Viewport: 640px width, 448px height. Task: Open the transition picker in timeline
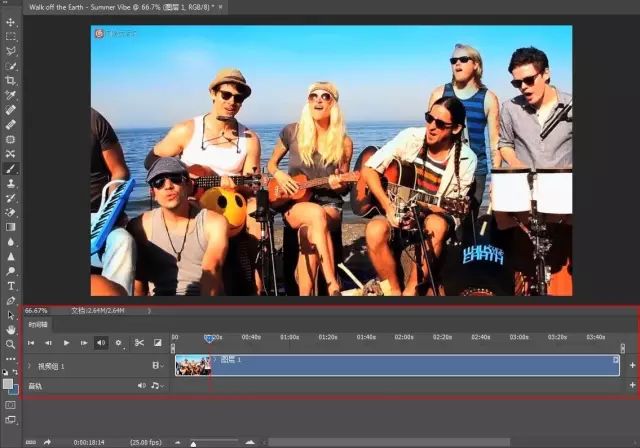pyautogui.click(x=158, y=343)
